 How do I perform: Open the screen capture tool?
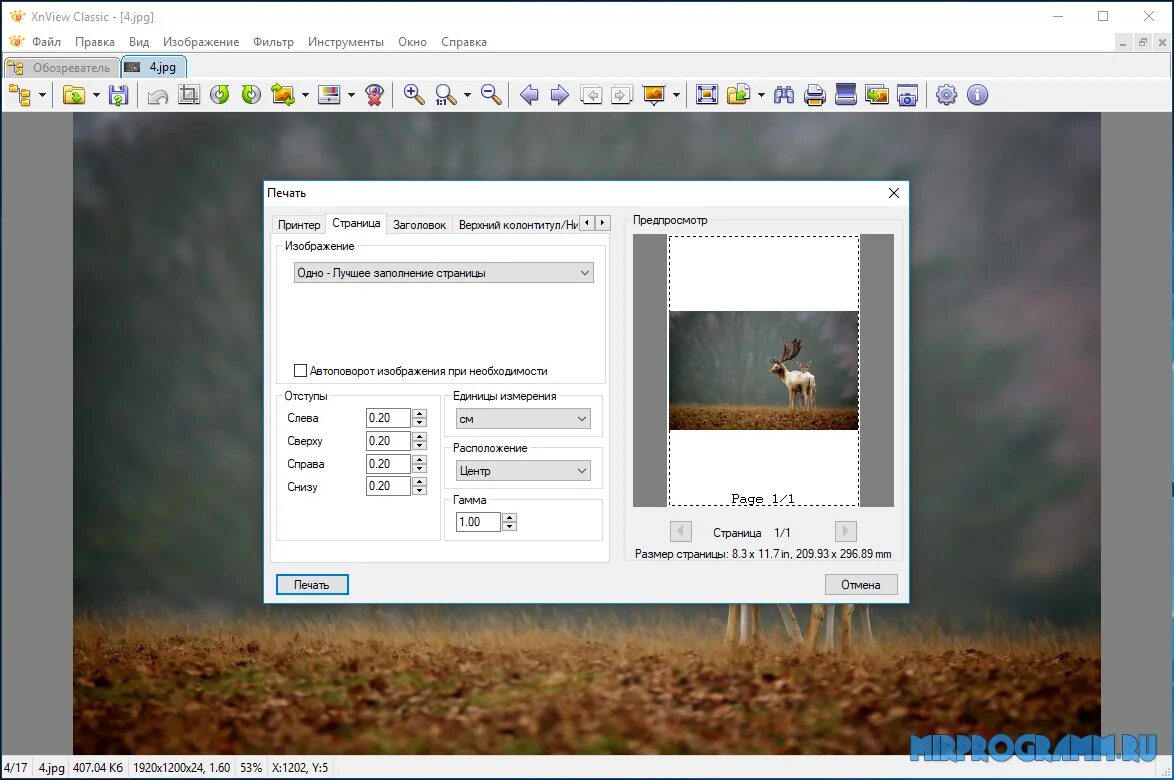tap(907, 94)
